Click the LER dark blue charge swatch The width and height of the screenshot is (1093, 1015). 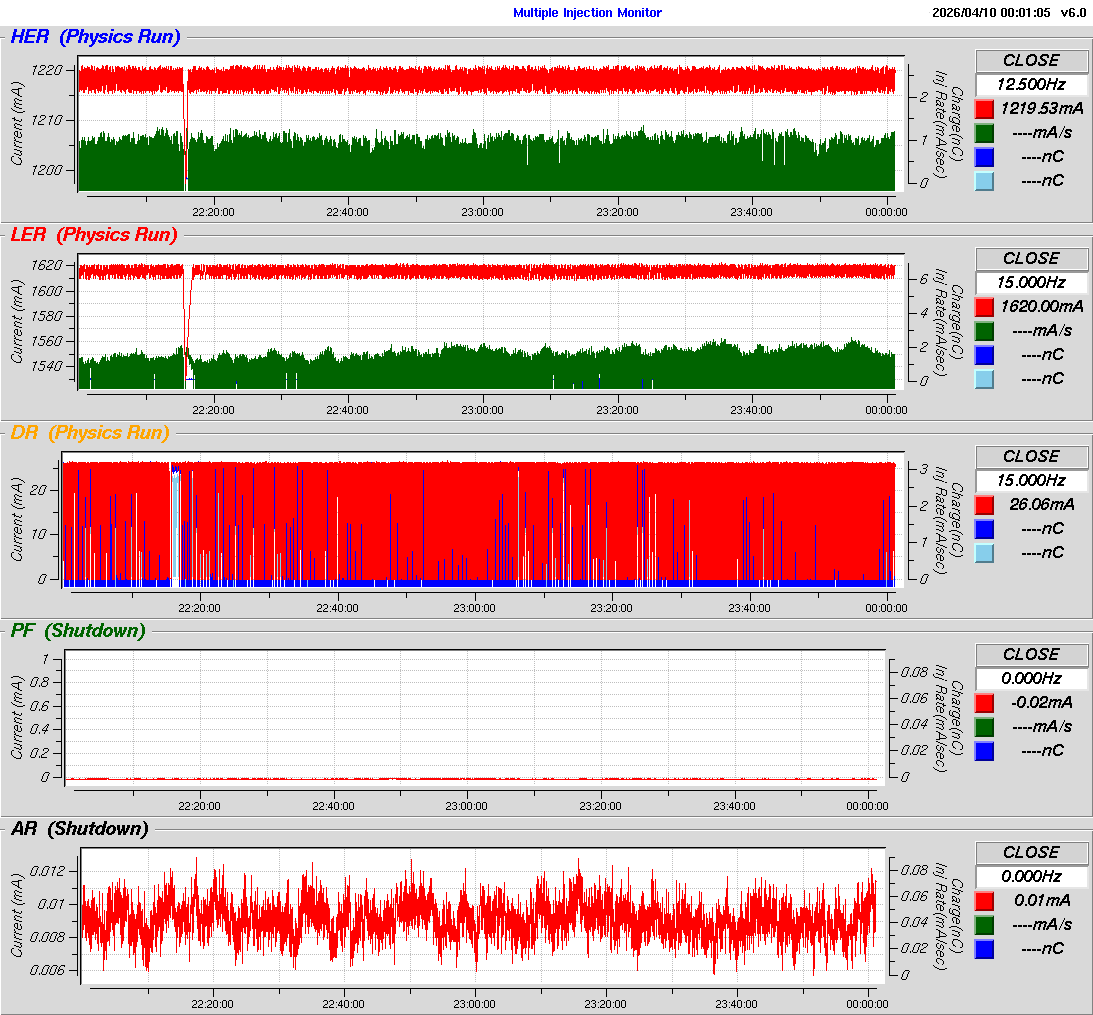click(985, 355)
